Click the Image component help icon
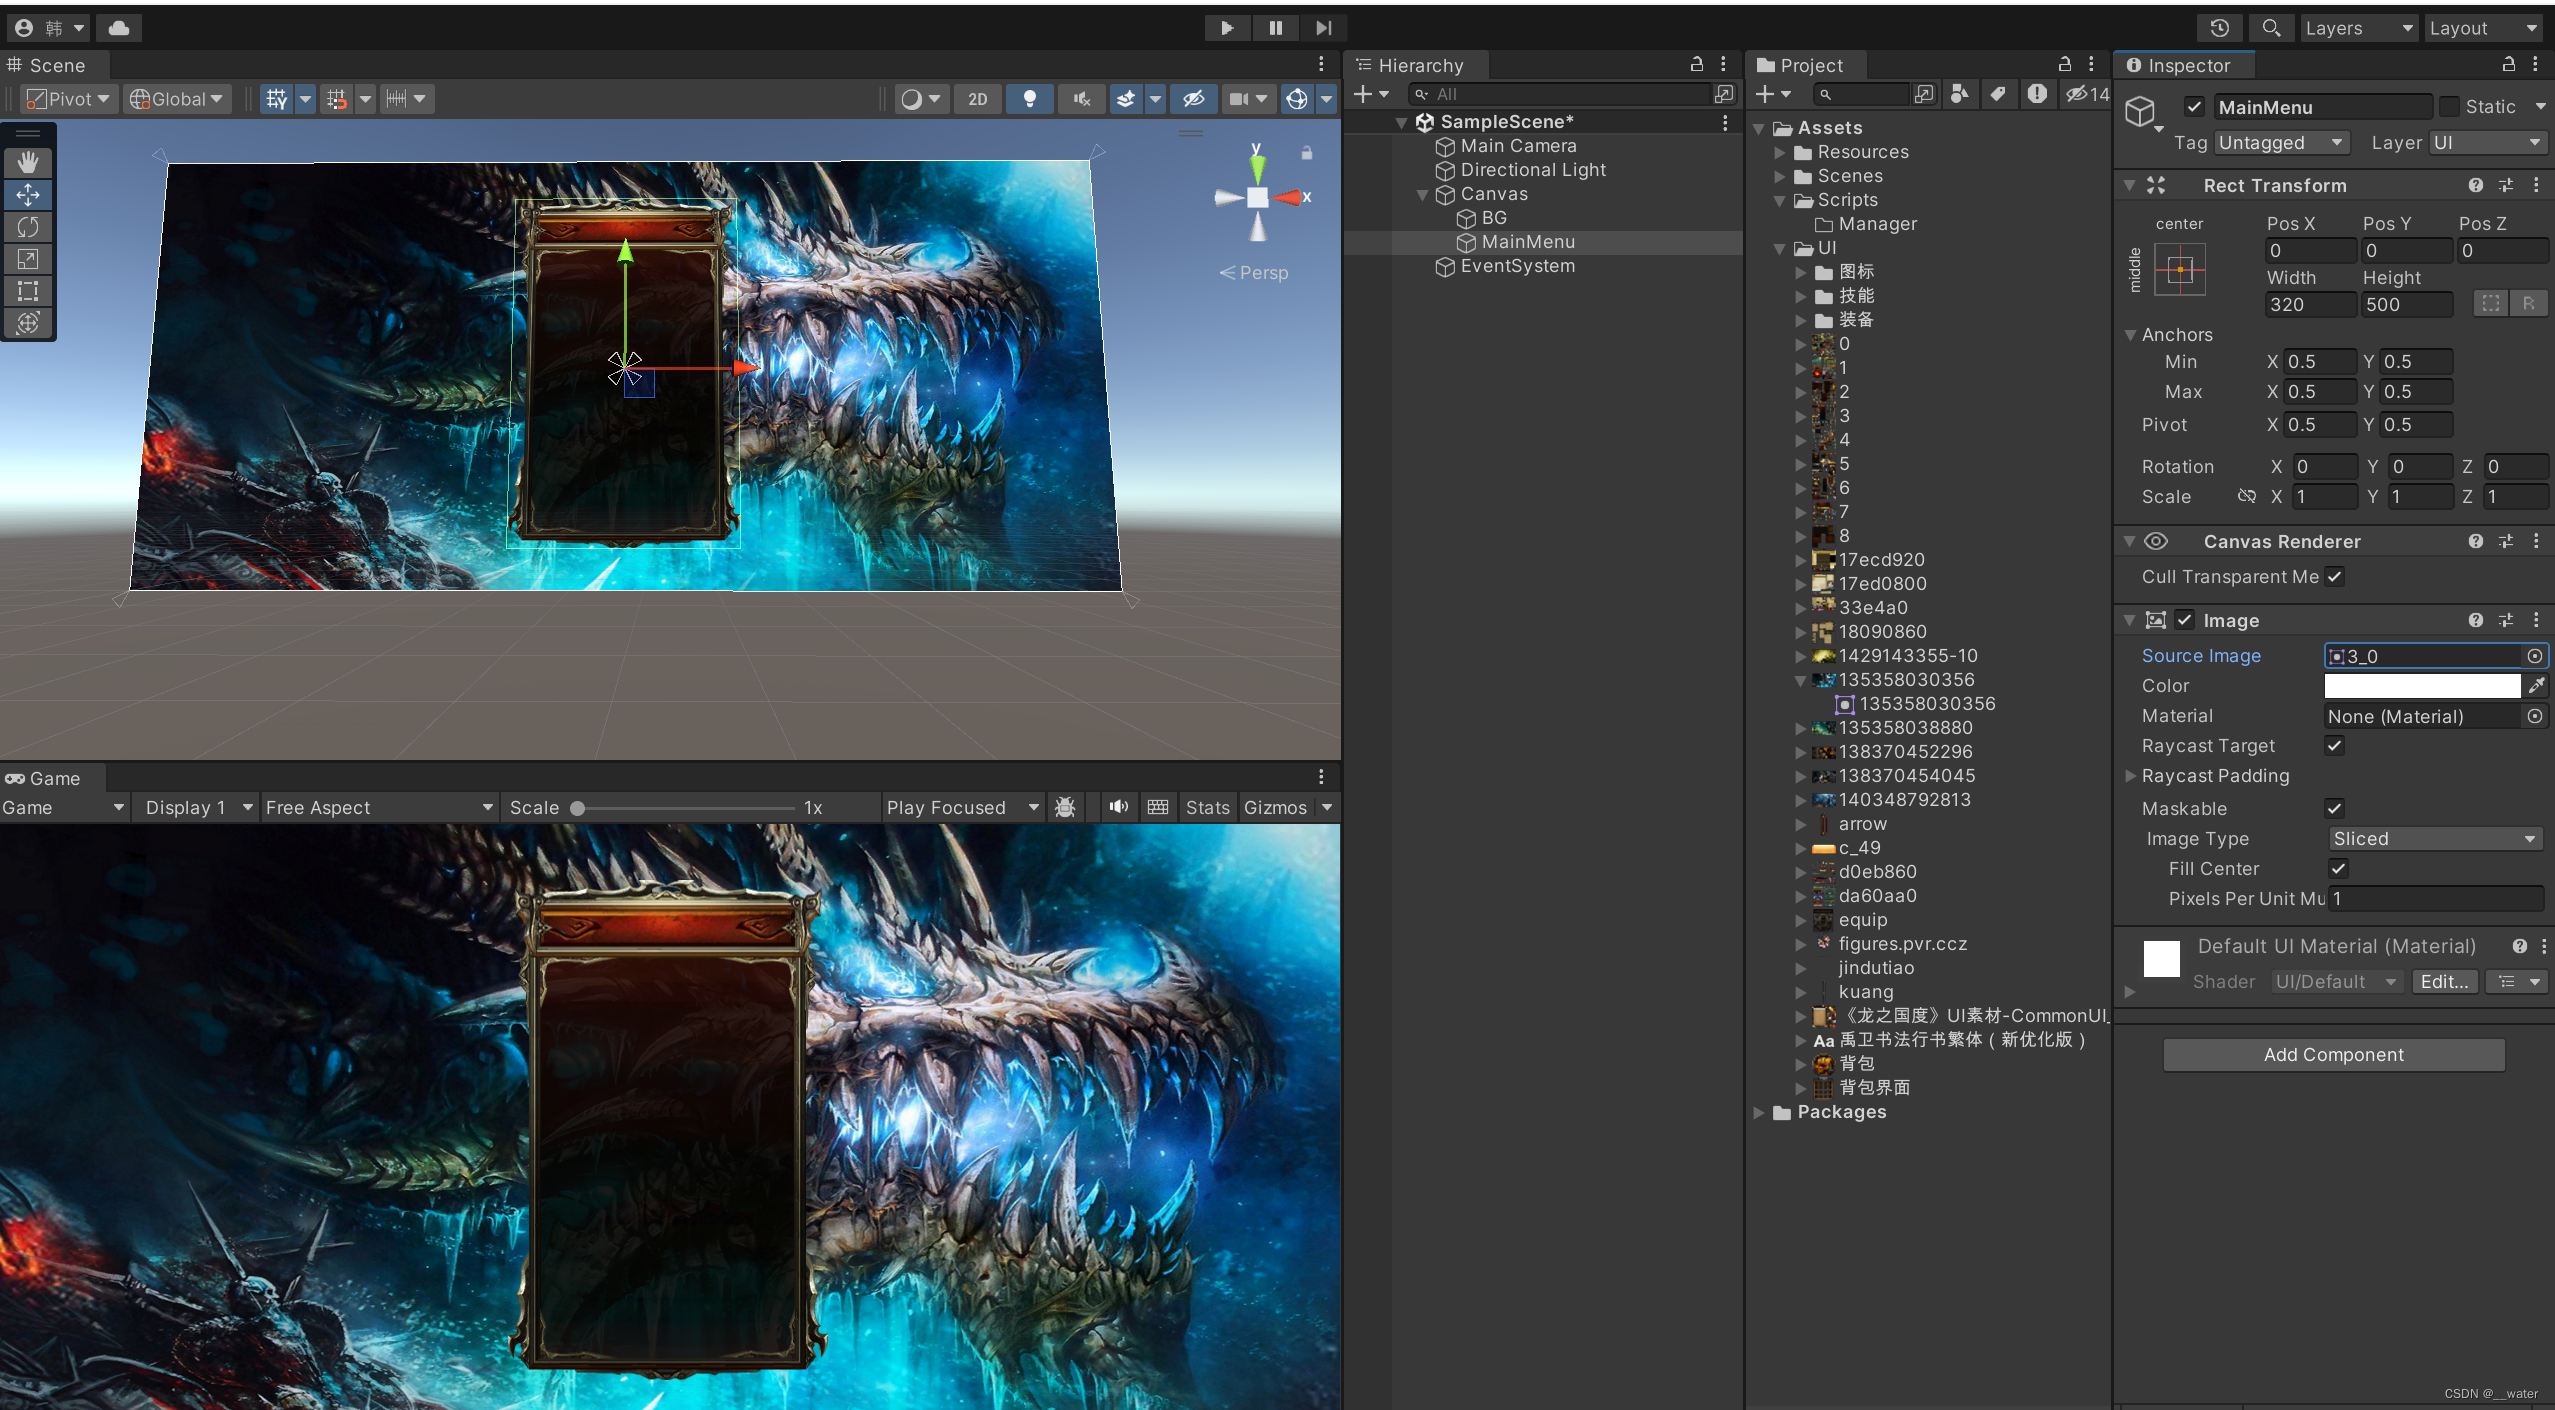Screen dimensions: 2555x1410 pyautogui.click(x=2475, y=620)
